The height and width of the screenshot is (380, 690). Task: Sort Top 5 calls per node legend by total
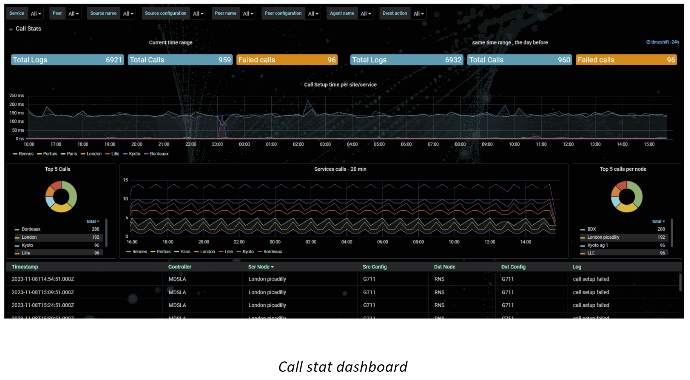[658, 222]
